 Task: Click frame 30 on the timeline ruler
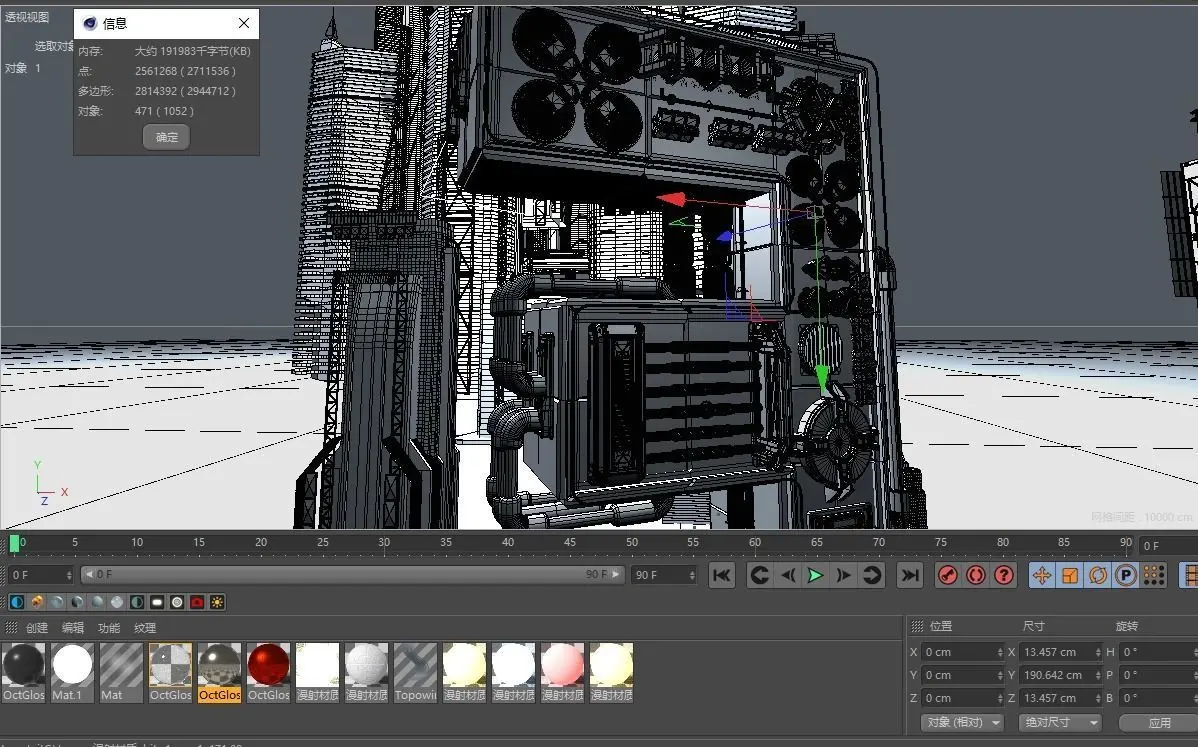(x=384, y=542)
